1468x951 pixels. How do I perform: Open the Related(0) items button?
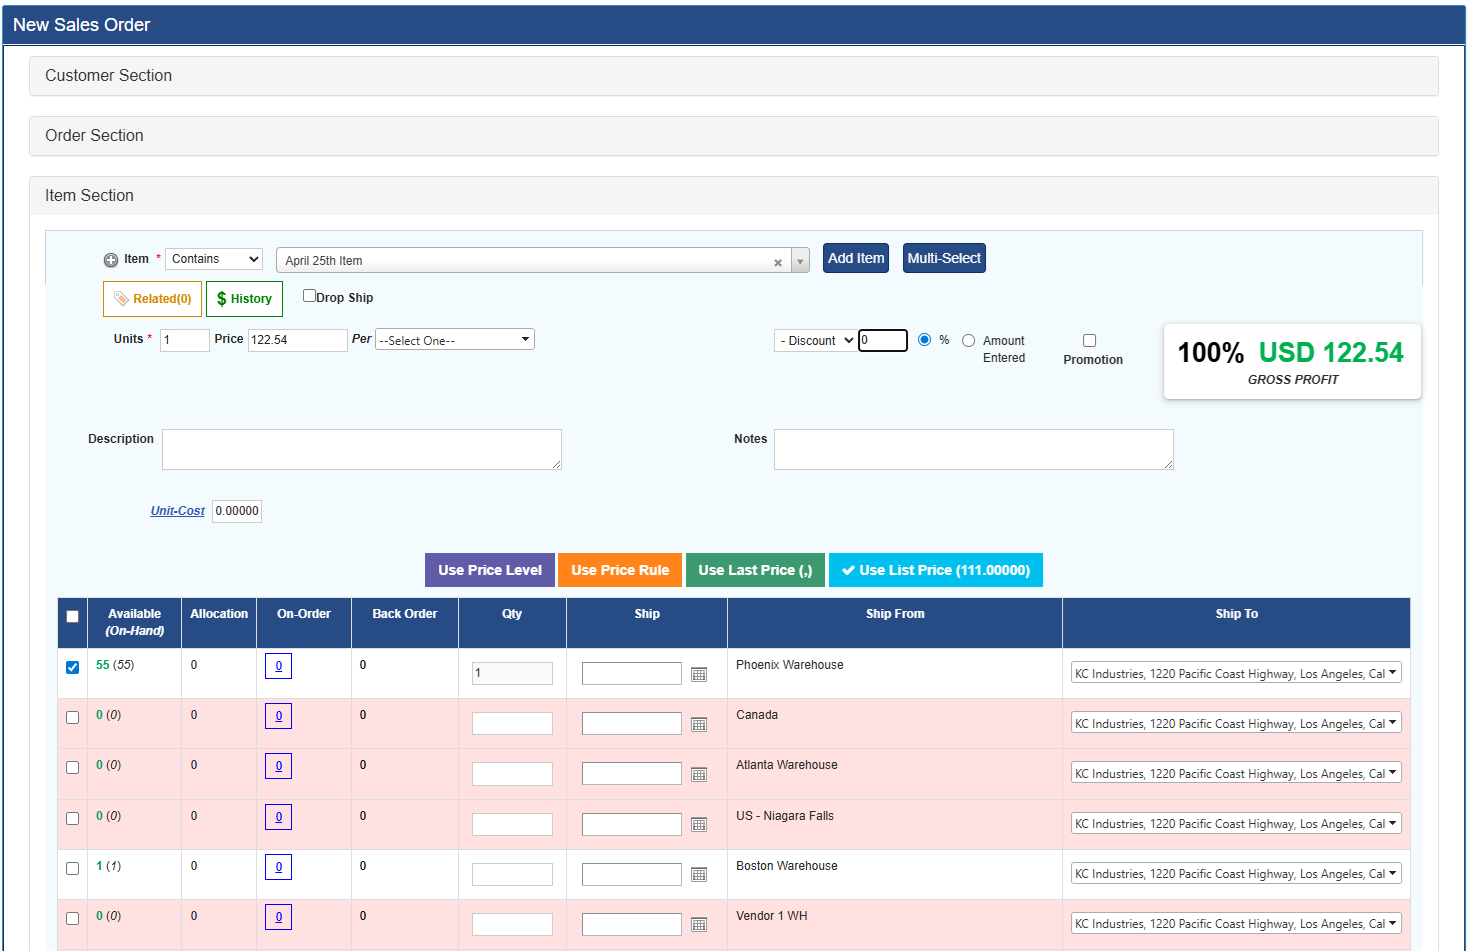tap(152, 299)
